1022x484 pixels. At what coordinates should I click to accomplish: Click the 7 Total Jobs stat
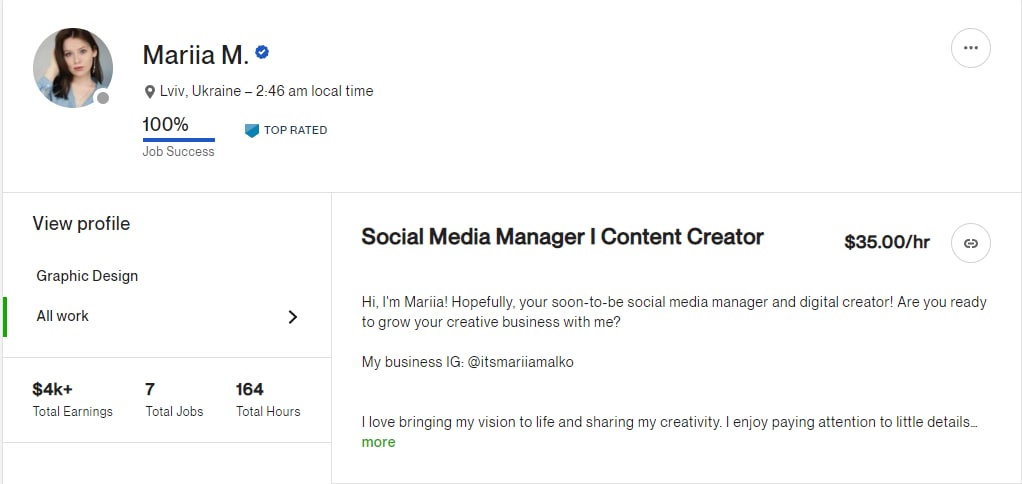(x=174, y=400)
